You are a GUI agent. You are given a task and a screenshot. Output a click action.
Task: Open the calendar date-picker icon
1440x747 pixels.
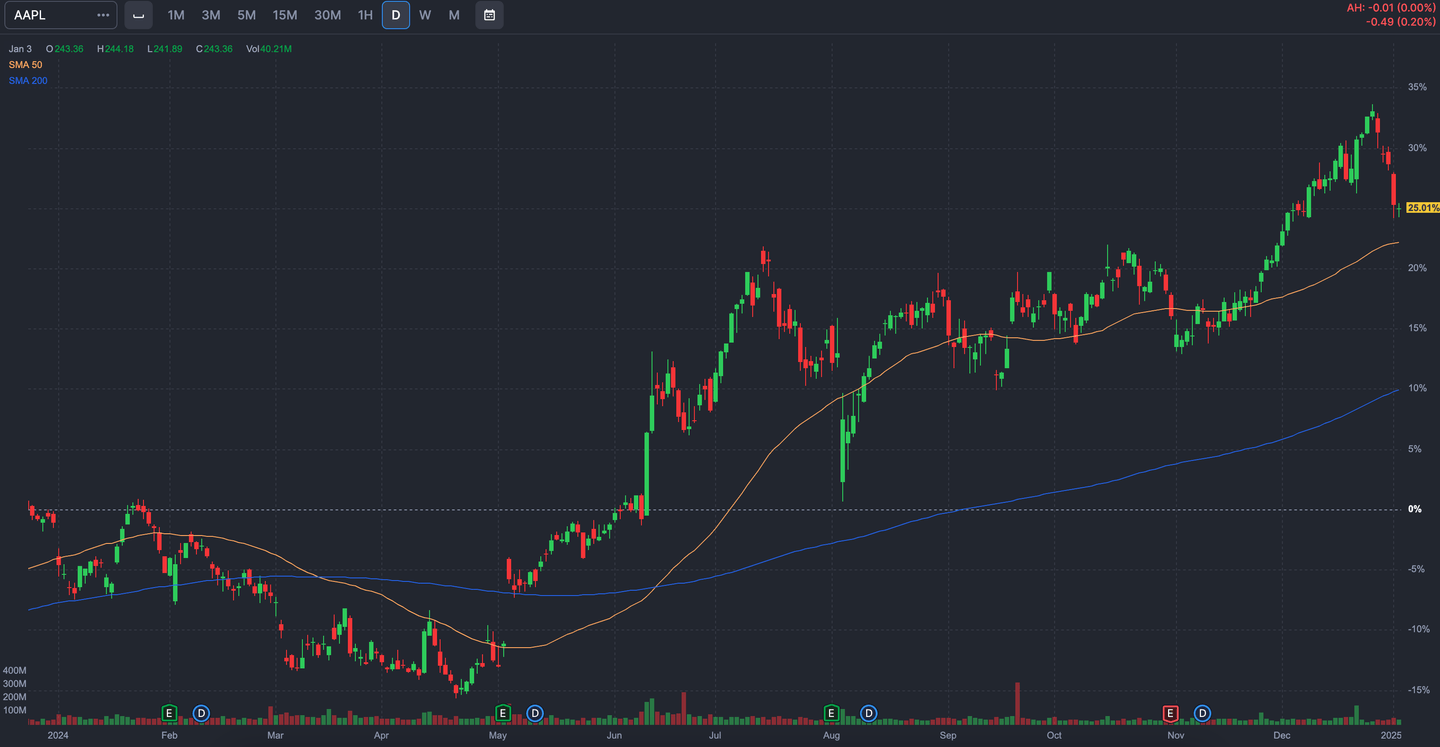pyautogui.click(x=489, y=15)
